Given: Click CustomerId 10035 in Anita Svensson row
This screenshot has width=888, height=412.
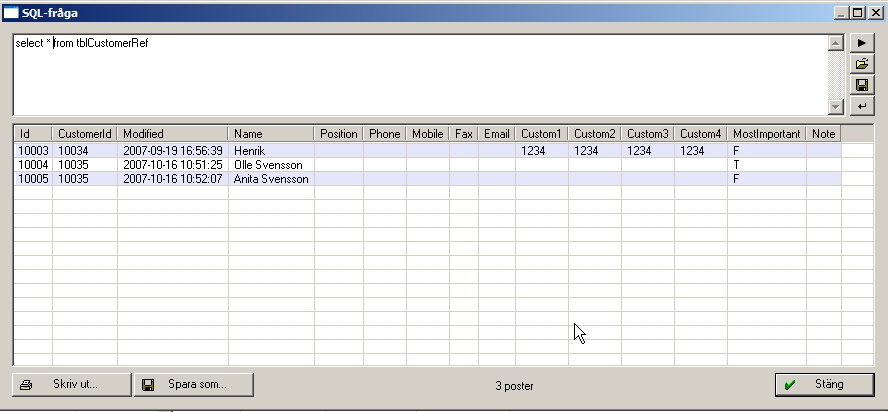Looking at the screenshot, I should coord(85,179).
